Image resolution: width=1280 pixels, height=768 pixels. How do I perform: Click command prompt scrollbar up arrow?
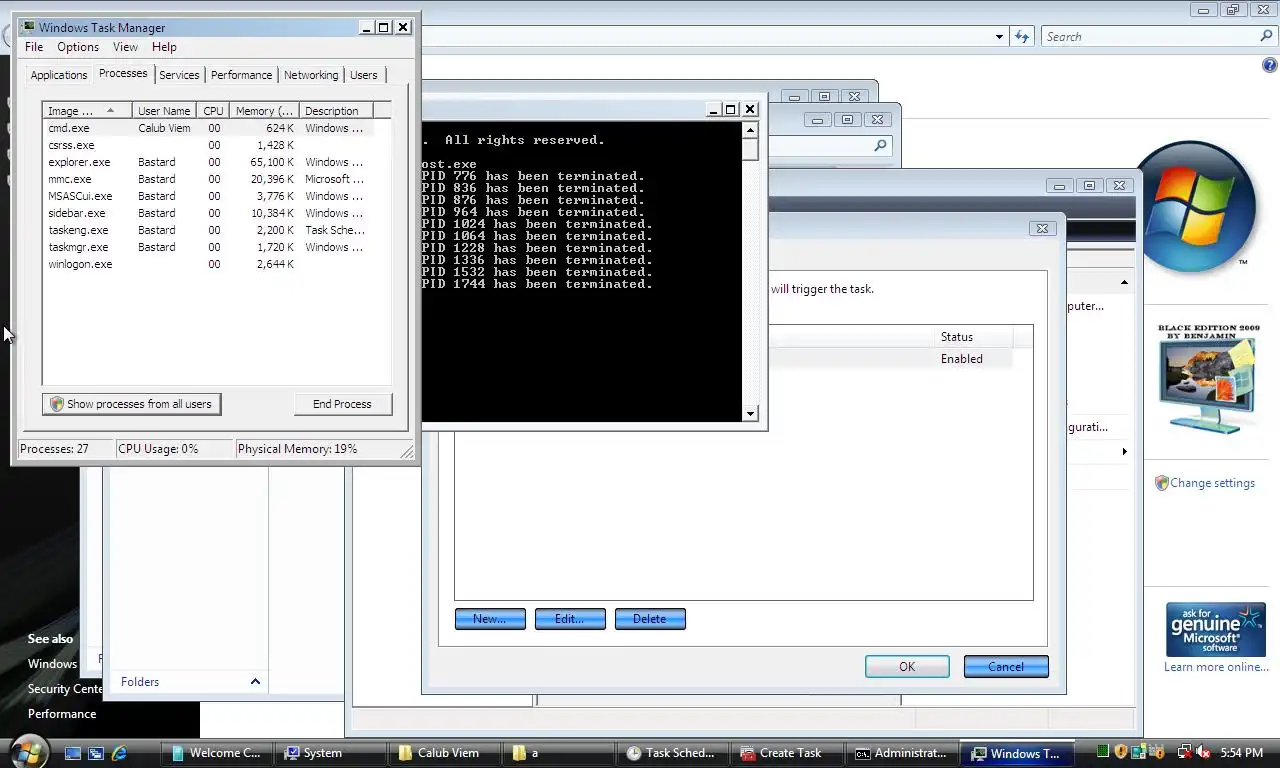[750, 130]
